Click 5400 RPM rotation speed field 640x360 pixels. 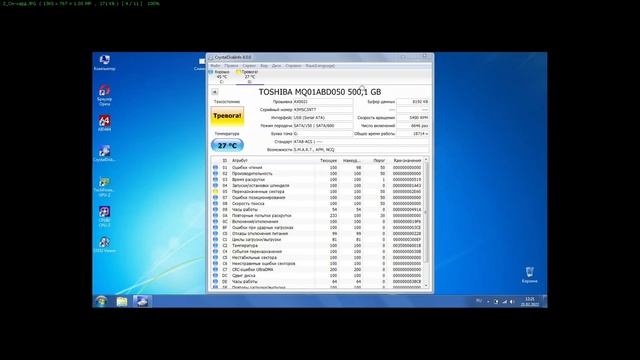[x=413, y=118]
